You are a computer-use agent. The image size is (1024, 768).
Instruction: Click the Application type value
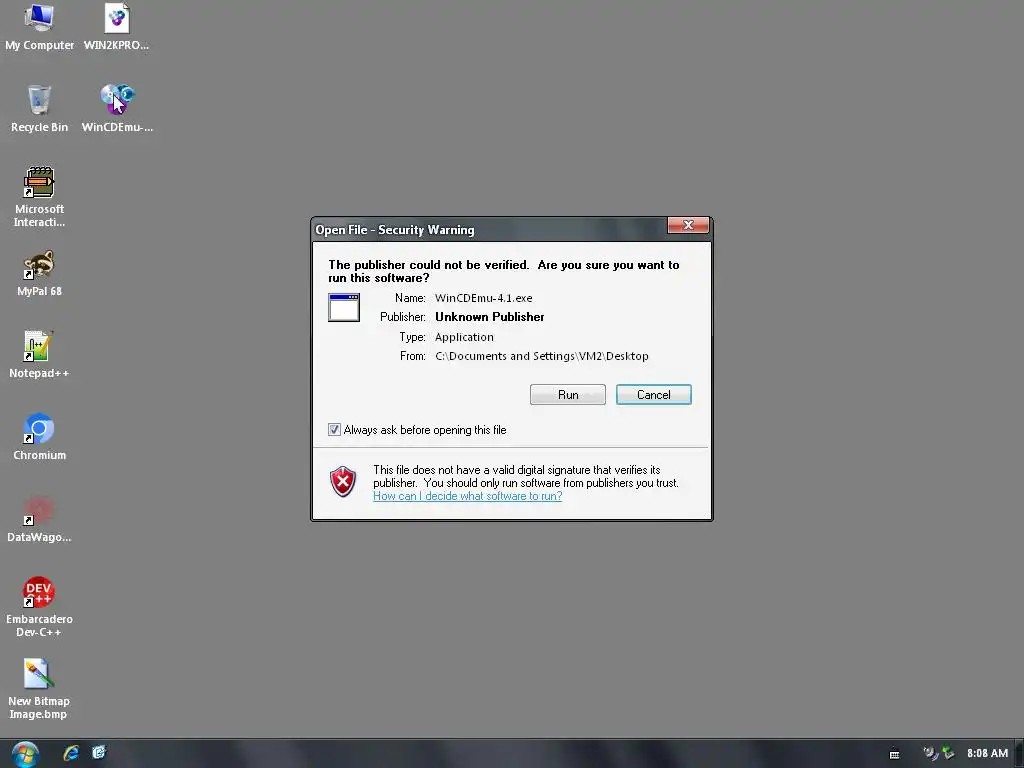click(464, 337)
